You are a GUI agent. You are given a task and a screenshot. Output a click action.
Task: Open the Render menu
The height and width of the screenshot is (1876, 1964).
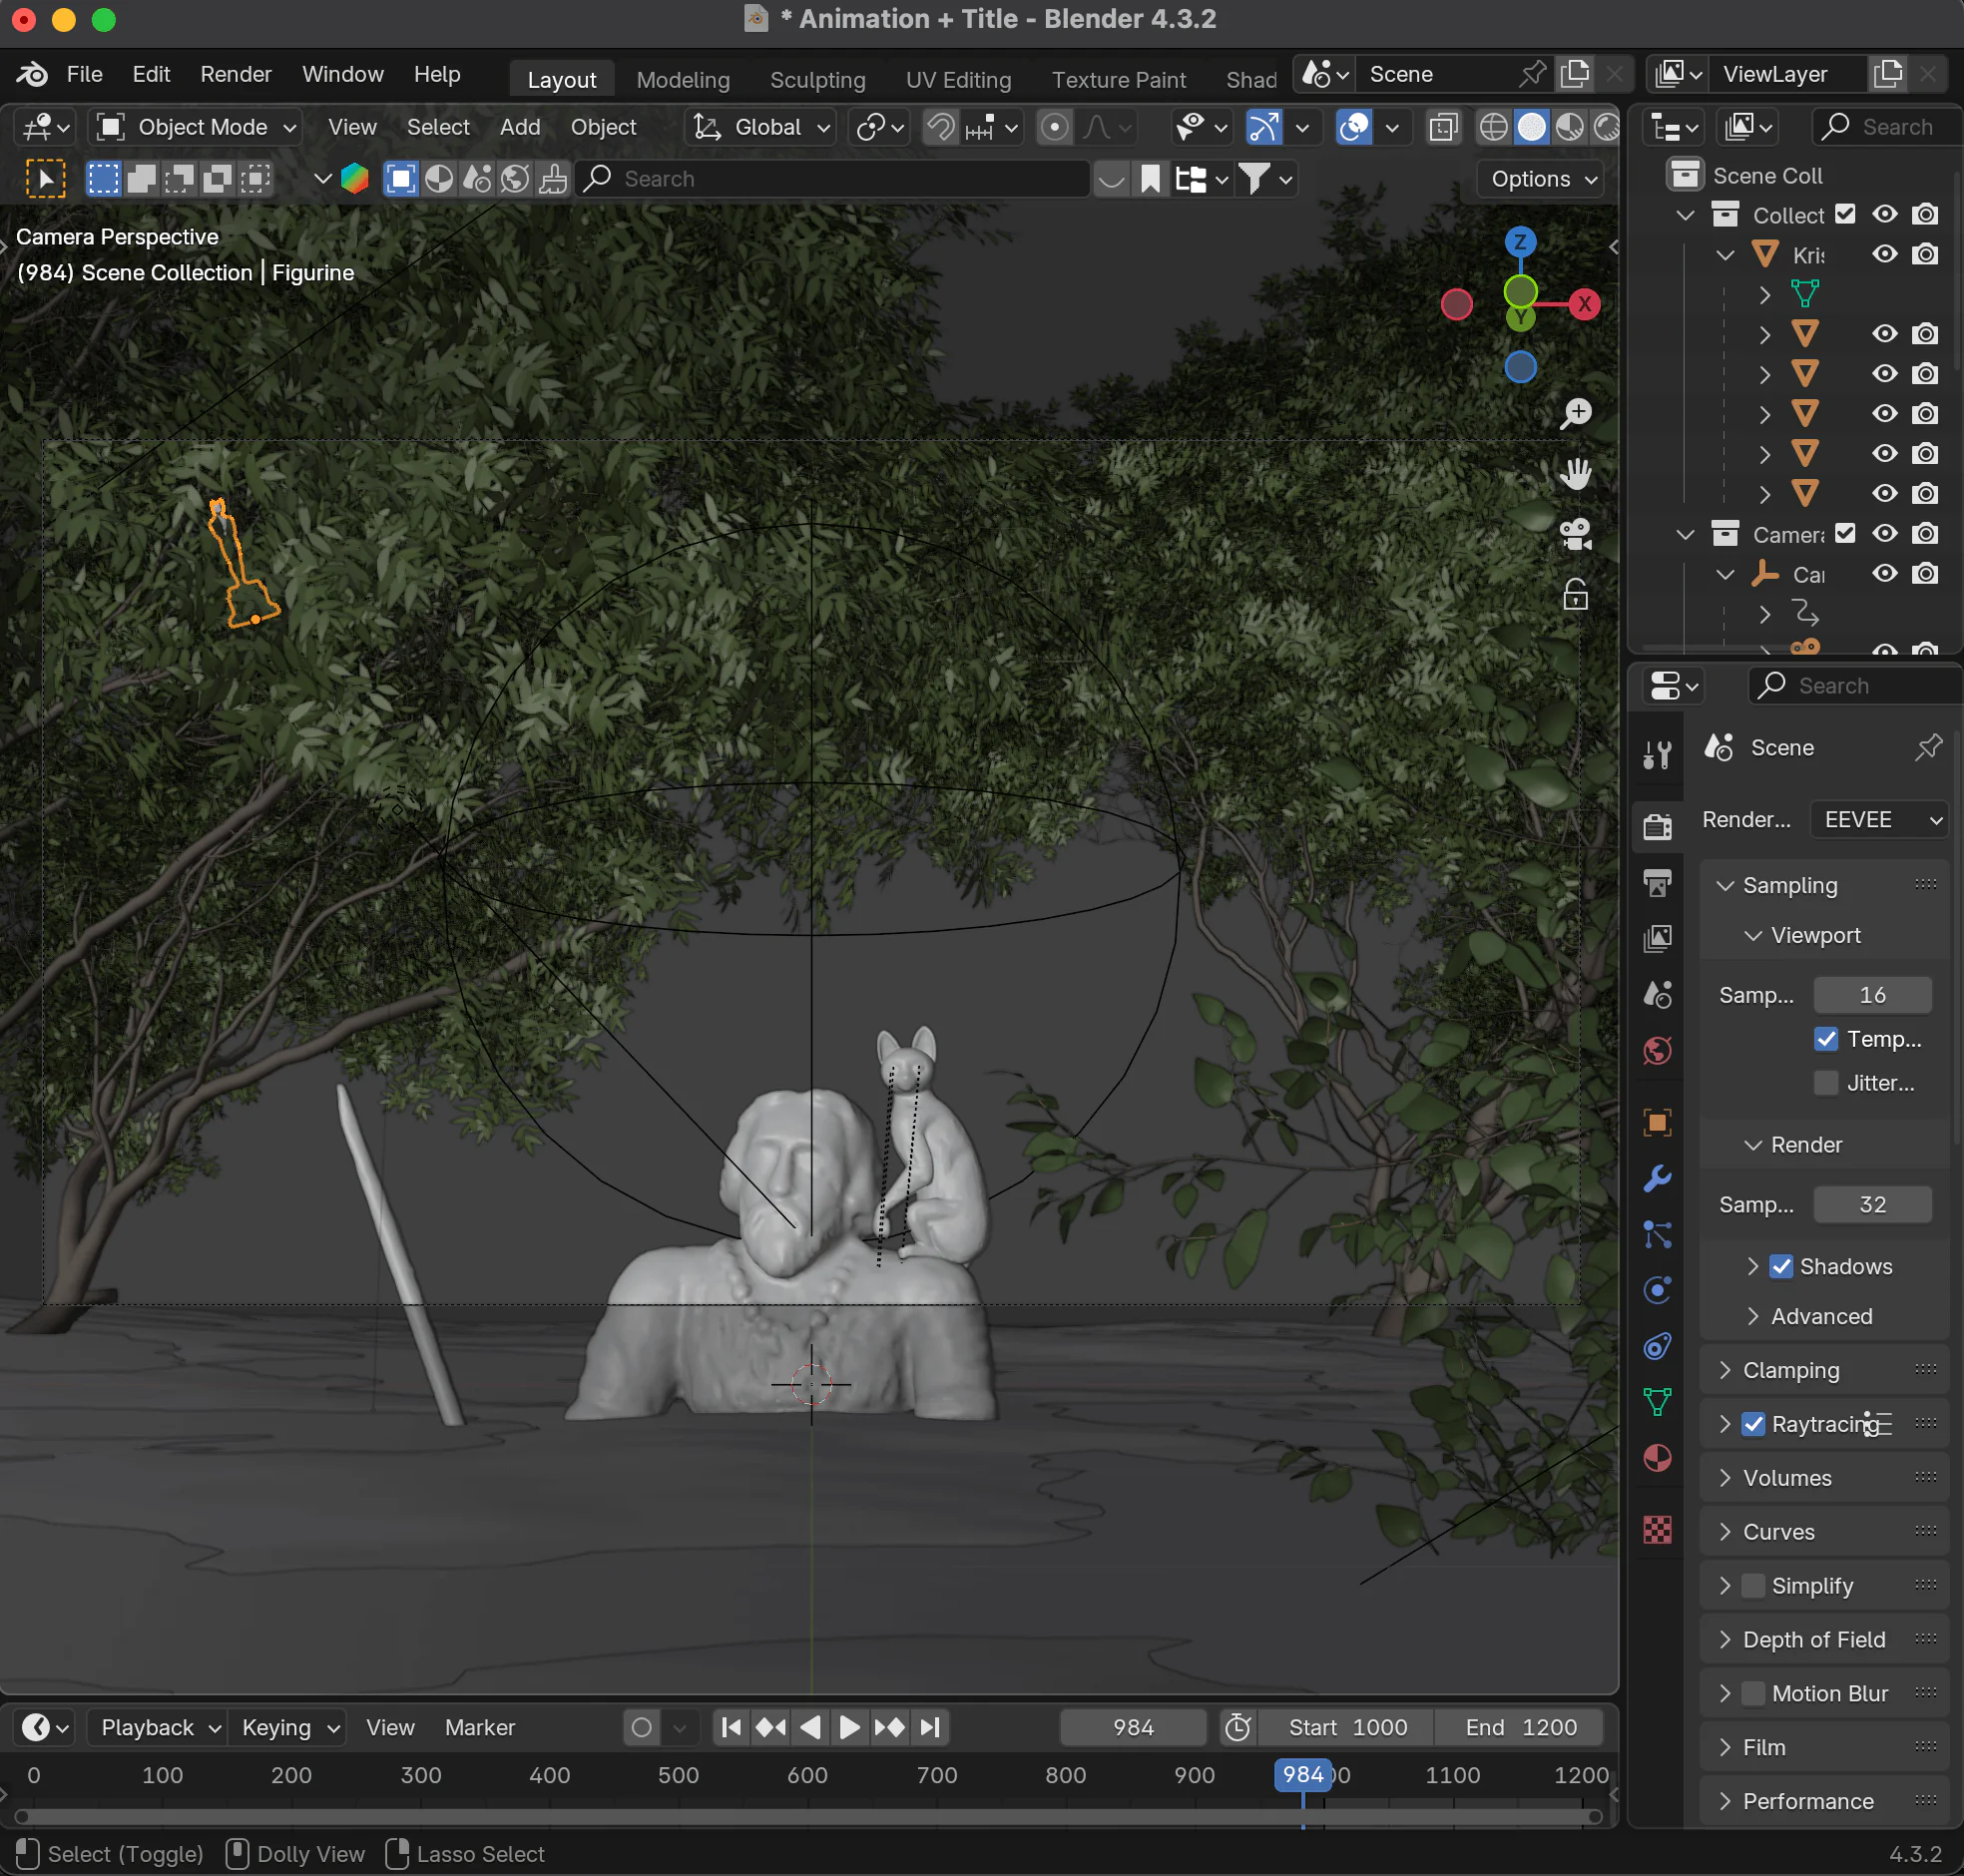235,75
